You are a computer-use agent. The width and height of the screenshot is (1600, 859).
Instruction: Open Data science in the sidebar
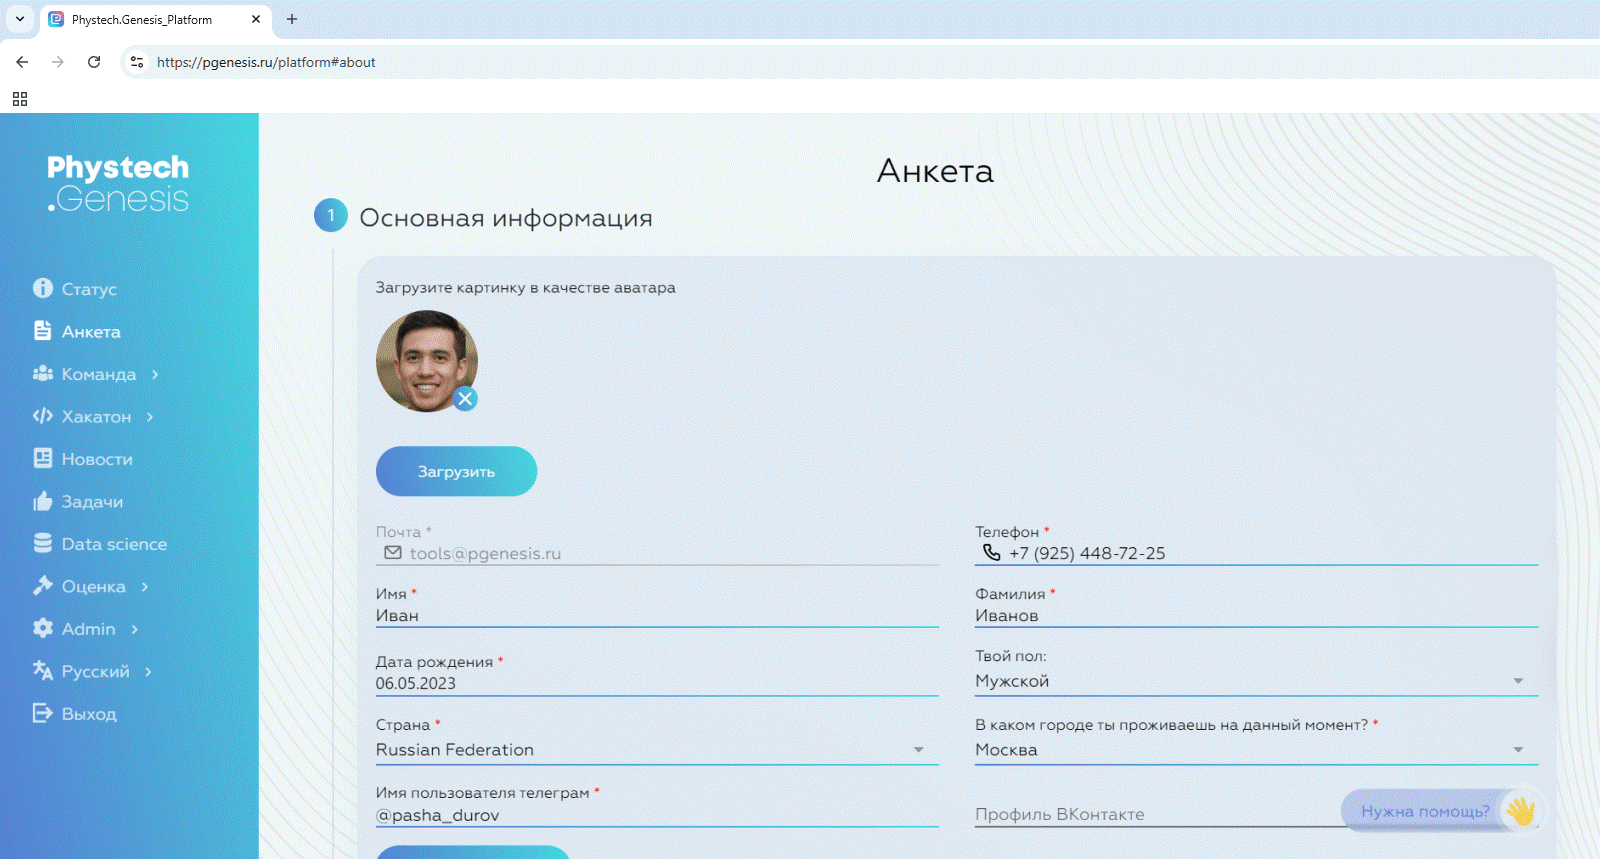pyautogui.click(x=114, y=544)
